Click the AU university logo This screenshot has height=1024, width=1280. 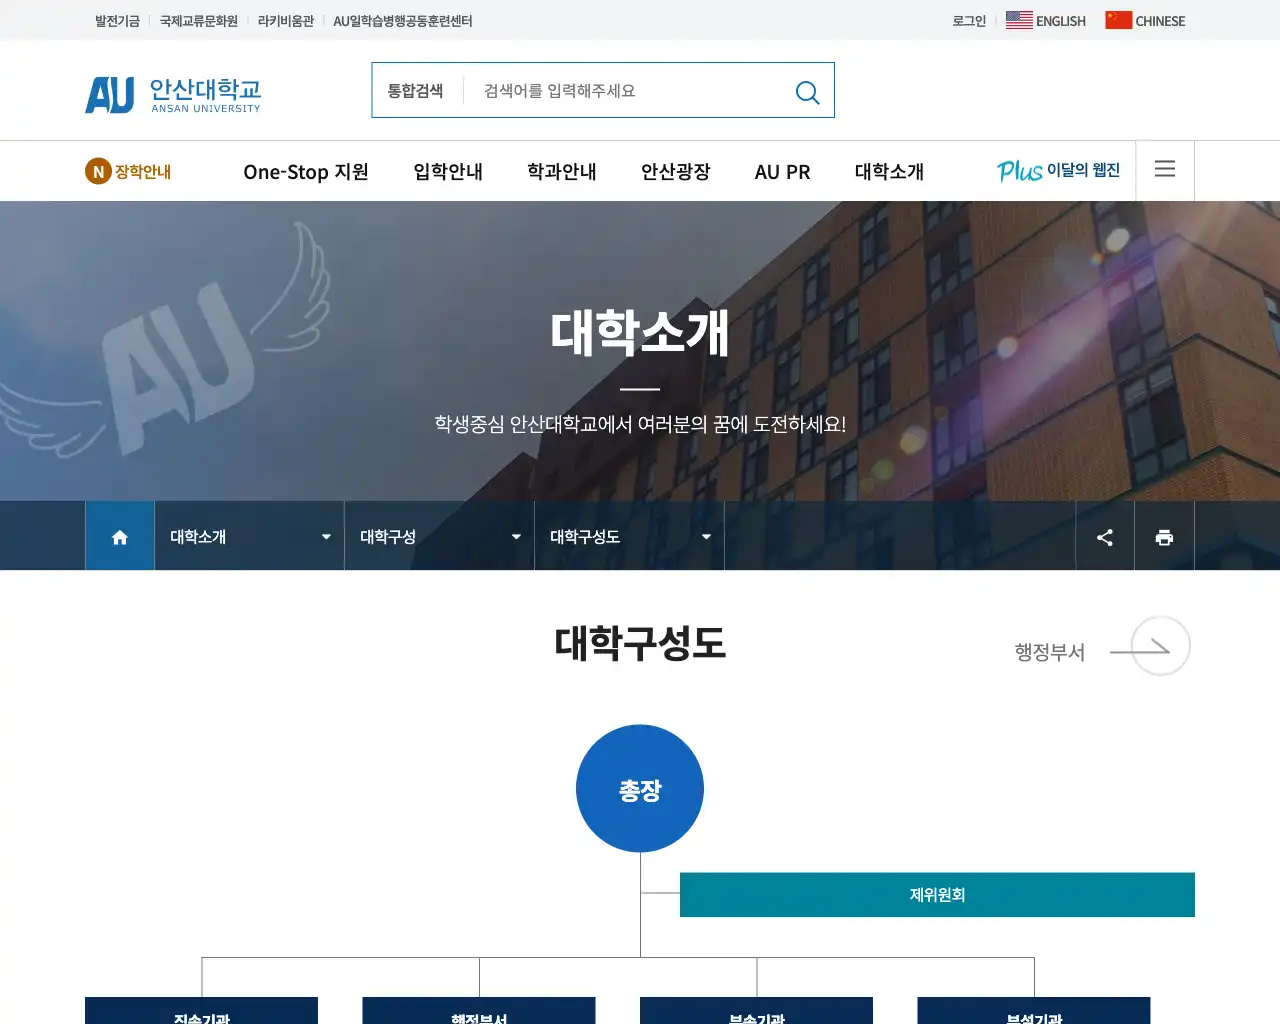(172, 92)
